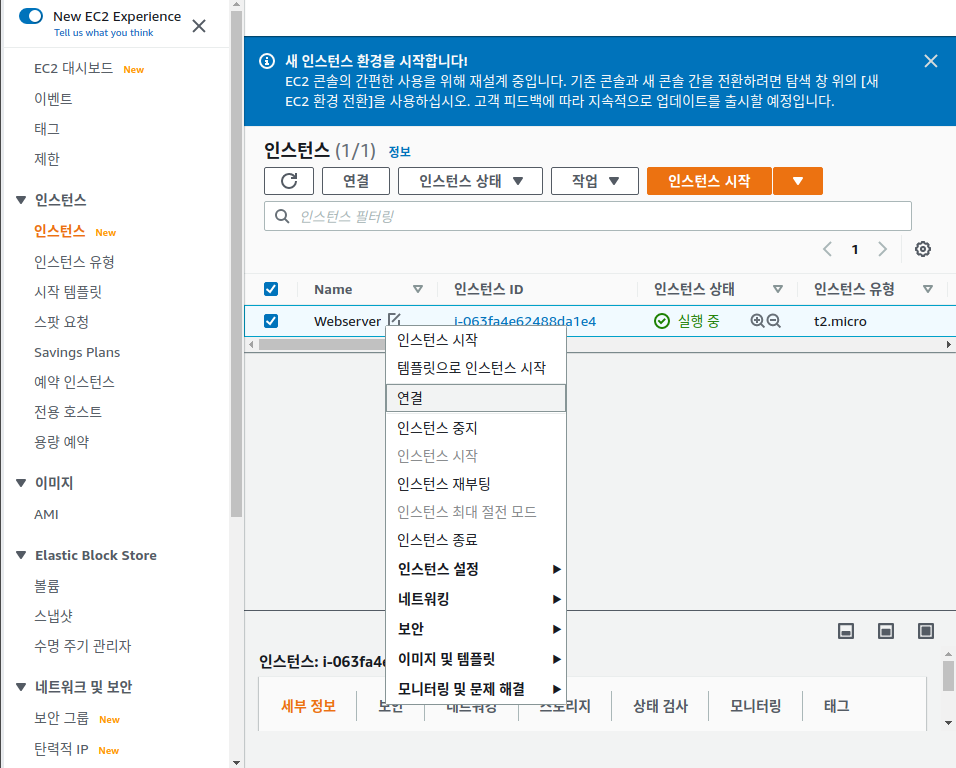Uncheck the Webserver row checkbox
This screenshot has width=956, height=768.
271,321
